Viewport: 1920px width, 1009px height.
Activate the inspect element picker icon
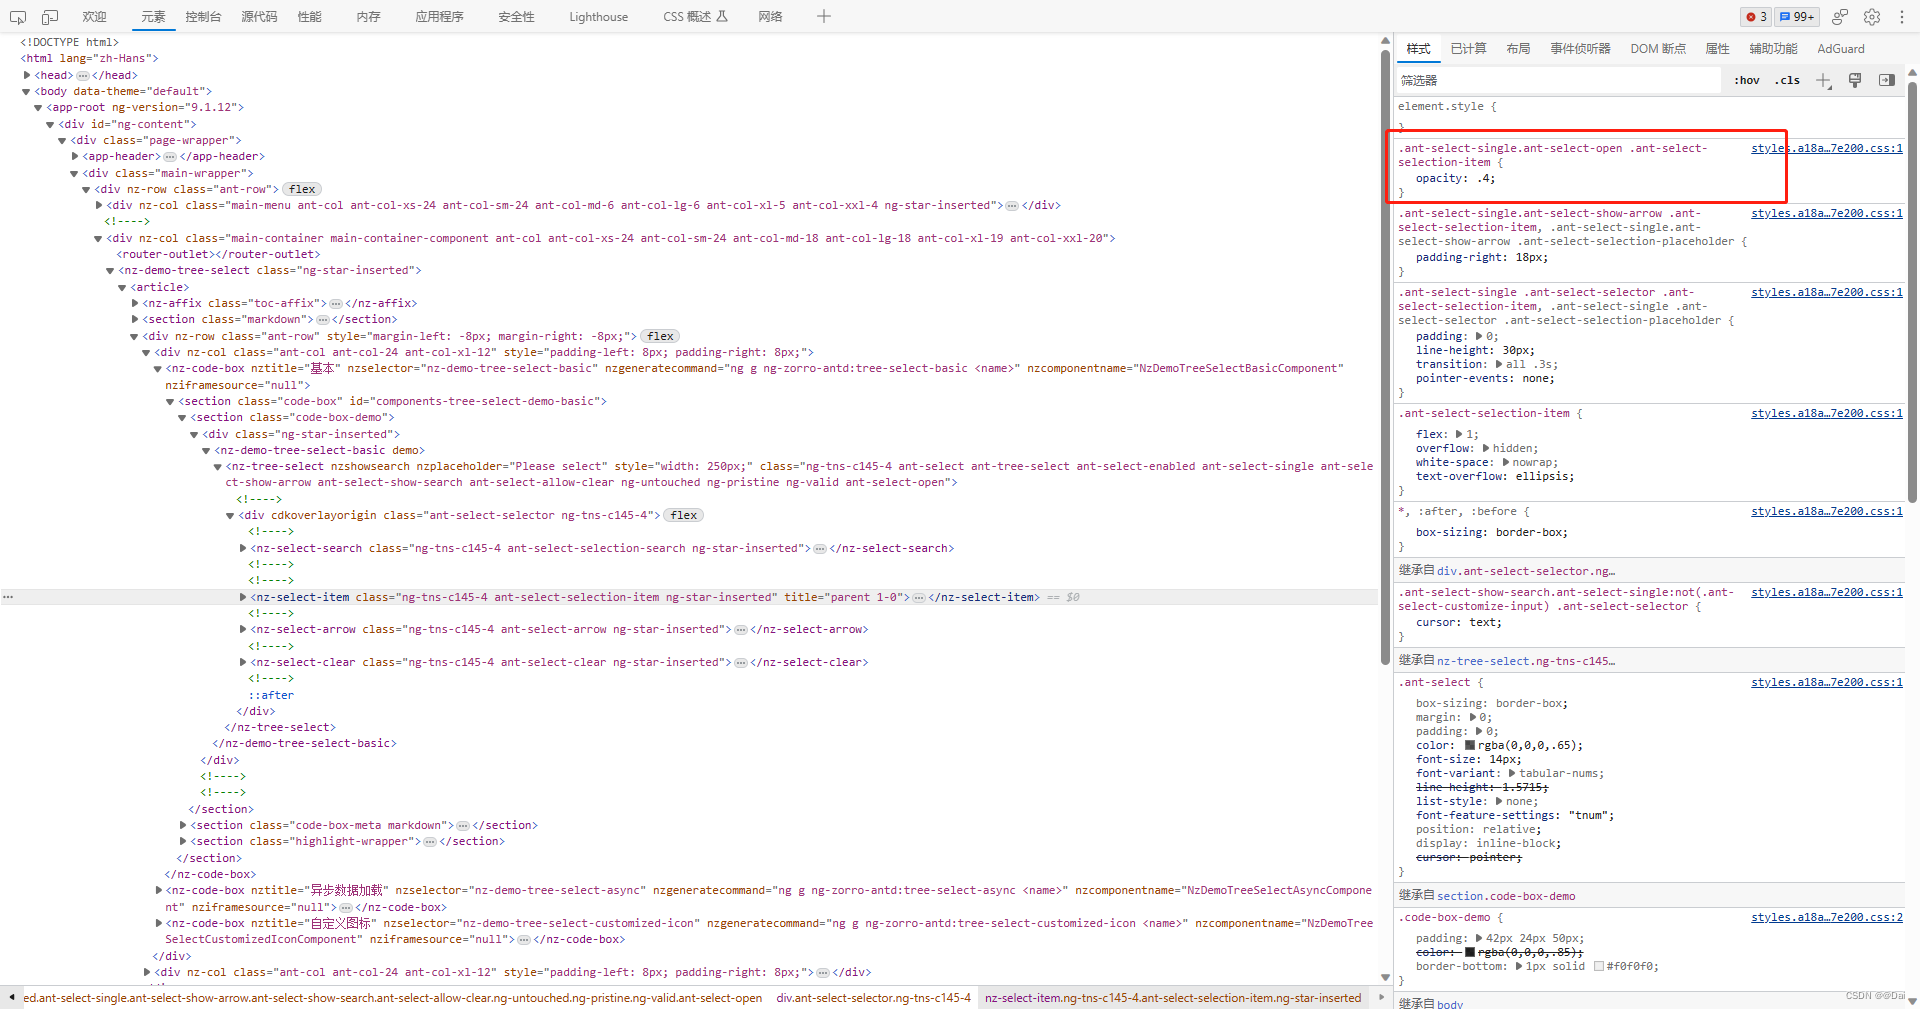coord(18,17)
